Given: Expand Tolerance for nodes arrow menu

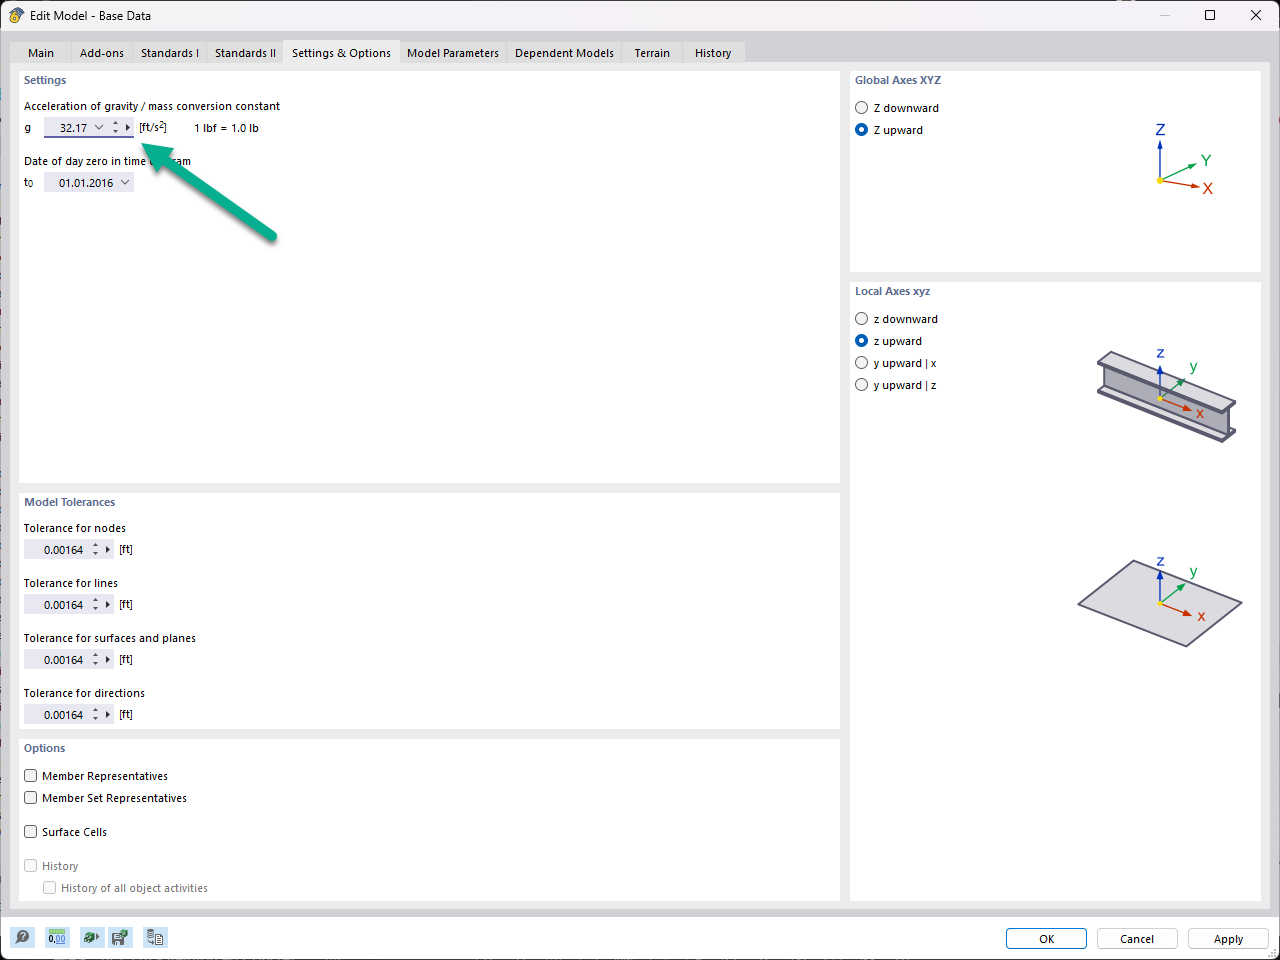Looking at the screenshot, I should [108, 550].
